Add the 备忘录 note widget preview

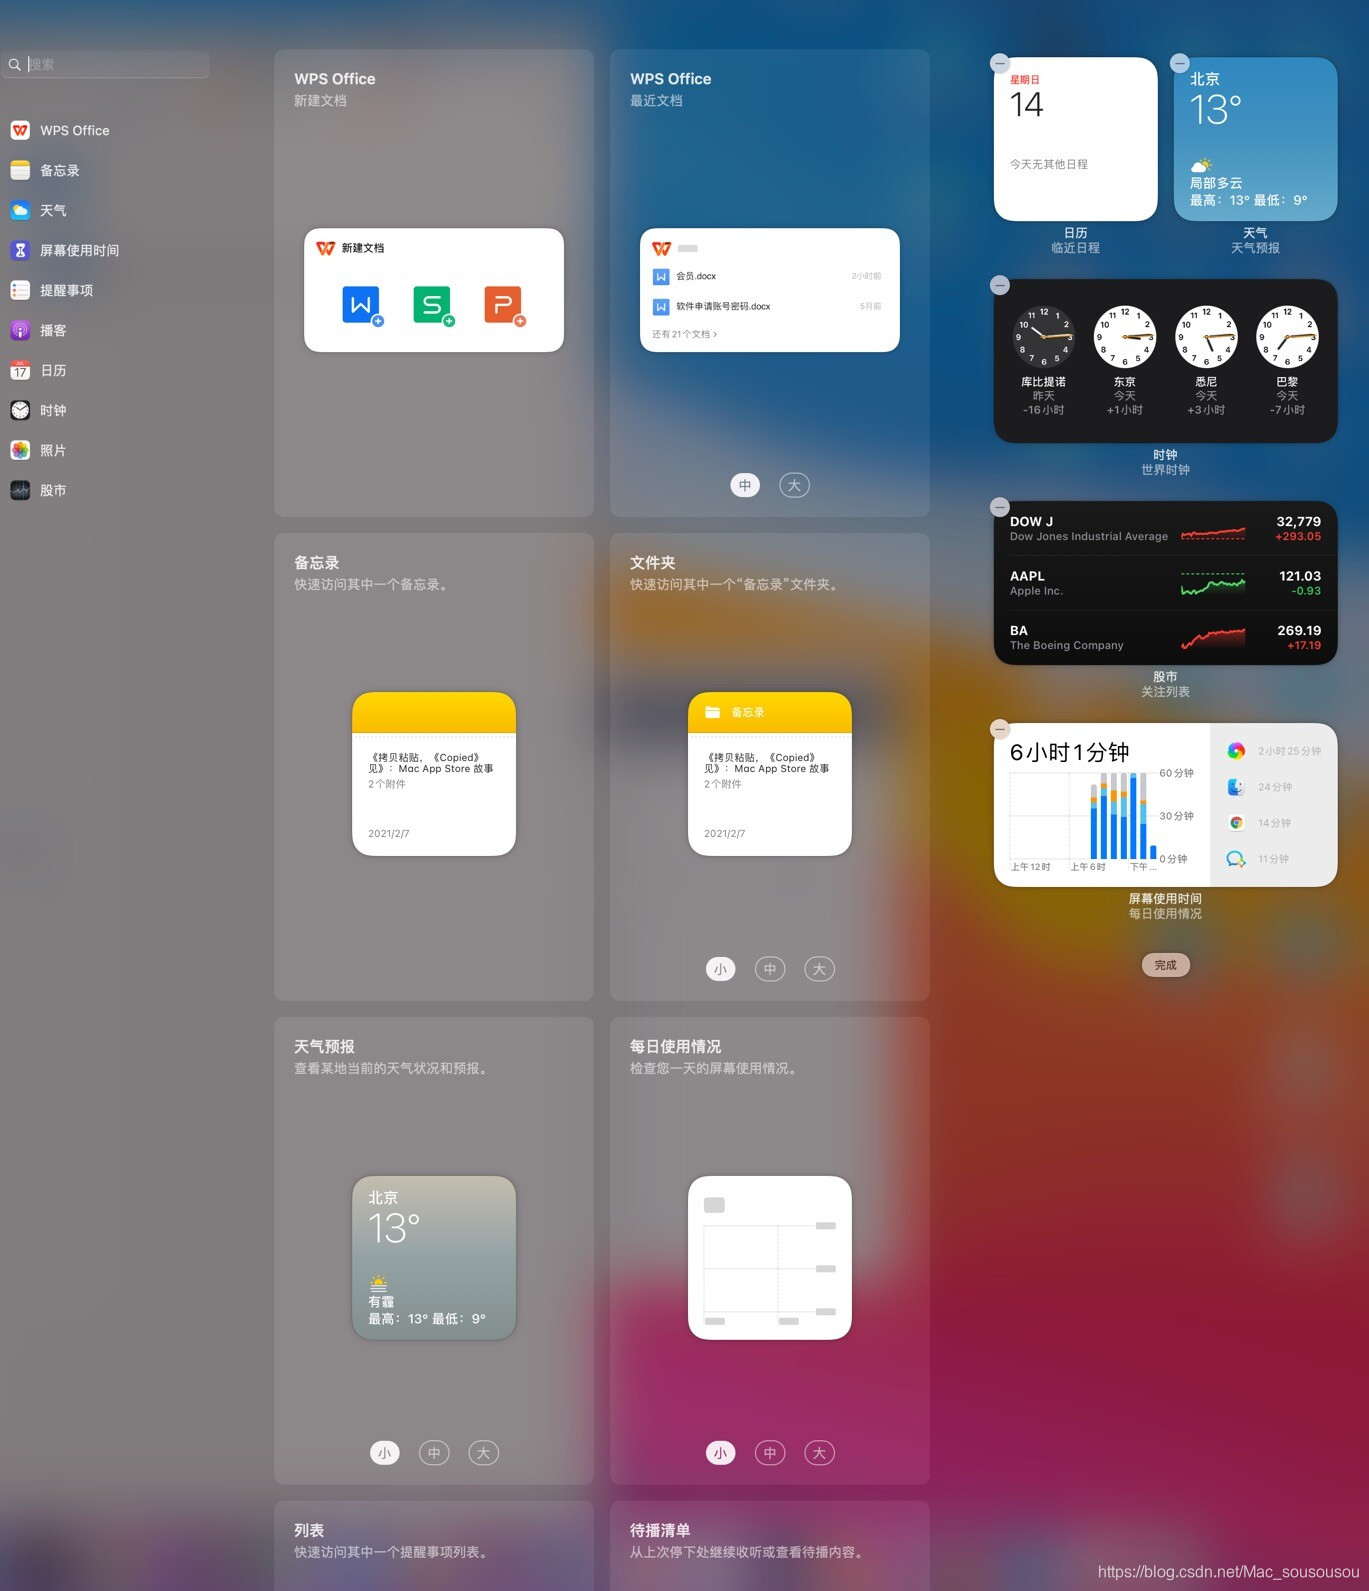pyautogui.click(x=434, y=774)
